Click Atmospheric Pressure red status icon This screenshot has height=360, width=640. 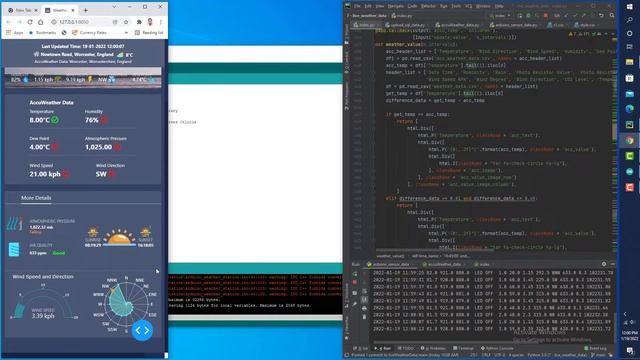click(117, 147)
